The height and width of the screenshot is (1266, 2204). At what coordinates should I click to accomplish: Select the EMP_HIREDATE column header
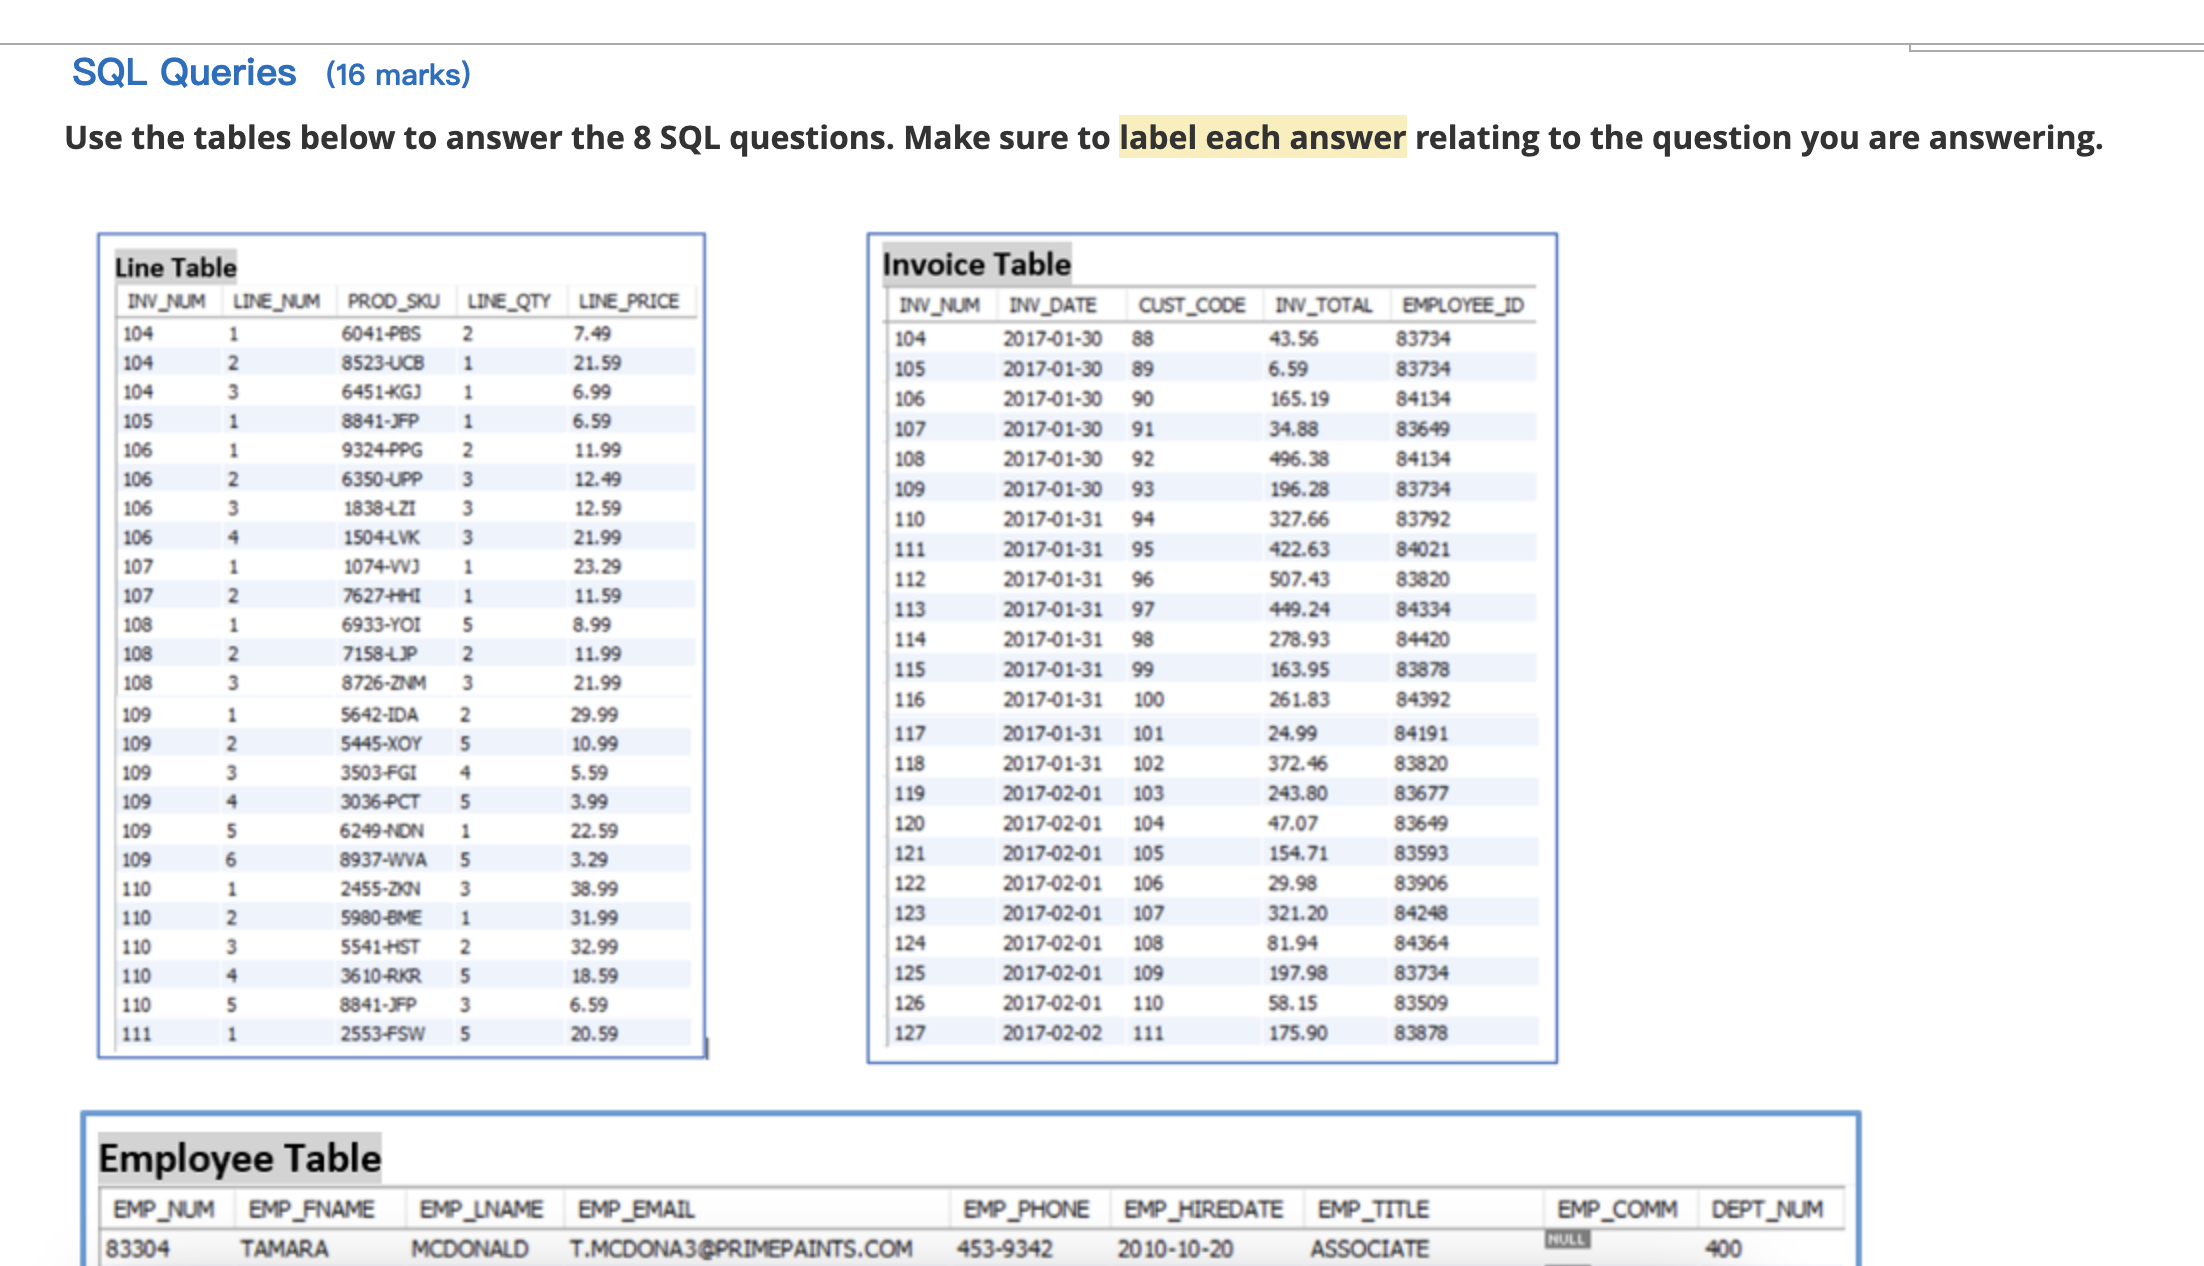(1203, 1209)
